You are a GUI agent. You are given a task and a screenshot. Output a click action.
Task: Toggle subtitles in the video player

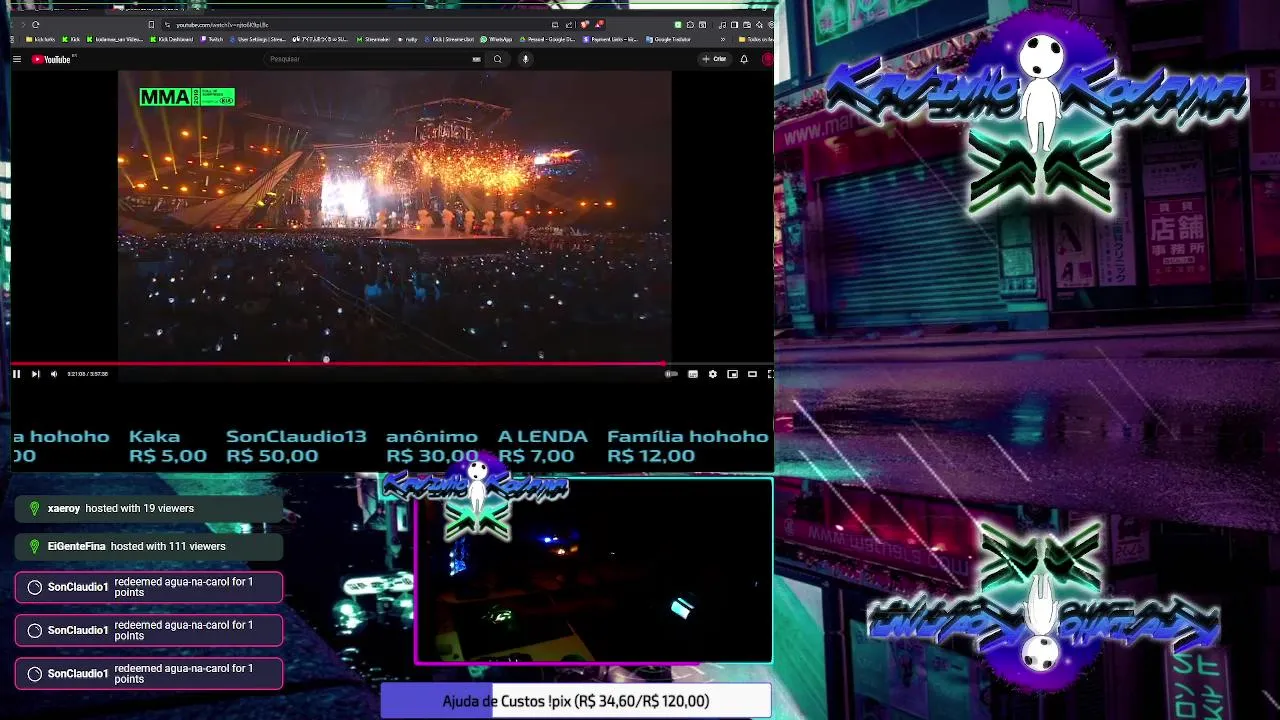click(x=693, y=374)
